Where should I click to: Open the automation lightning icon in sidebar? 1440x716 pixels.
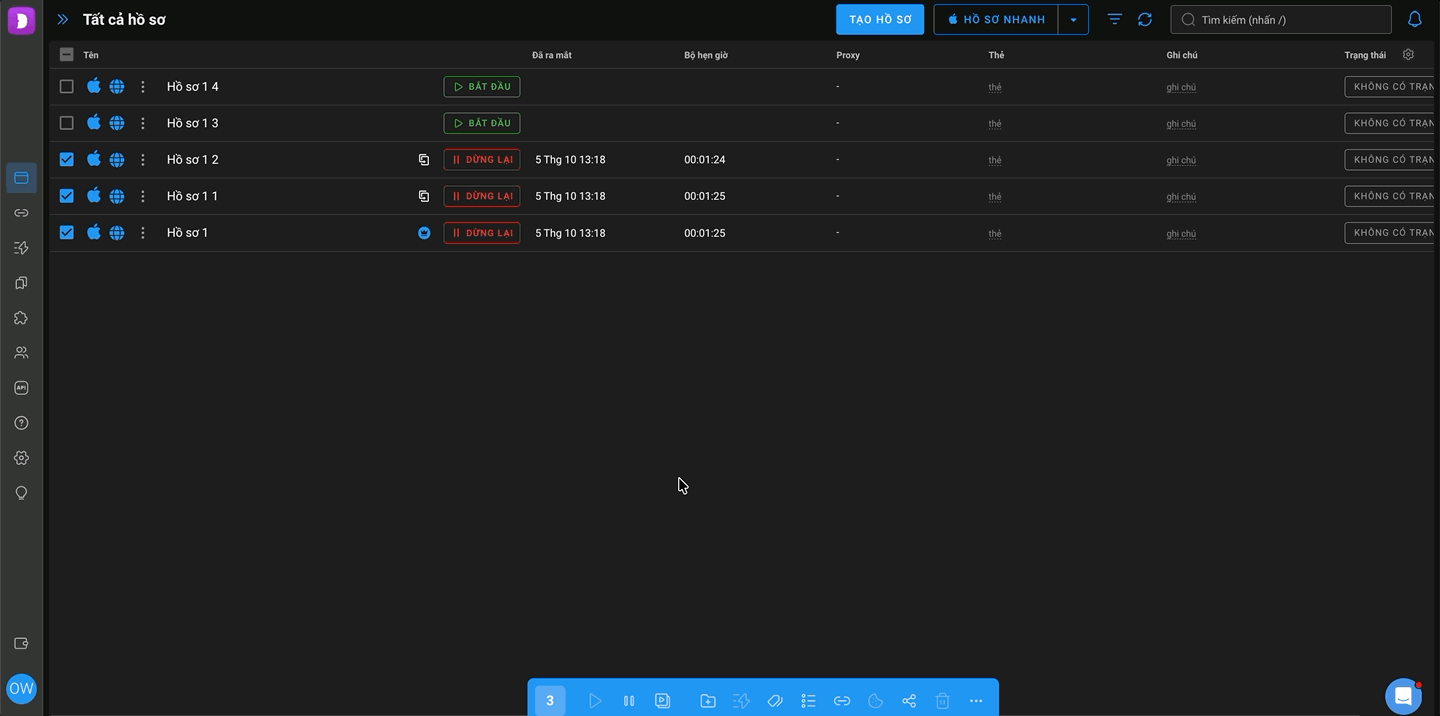click(x=21, y=248)
